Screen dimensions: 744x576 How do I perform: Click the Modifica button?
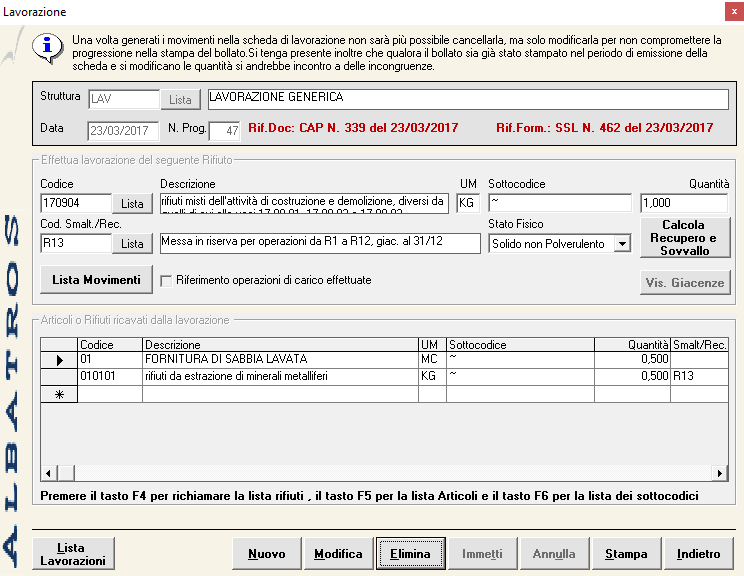pos(338,554)
